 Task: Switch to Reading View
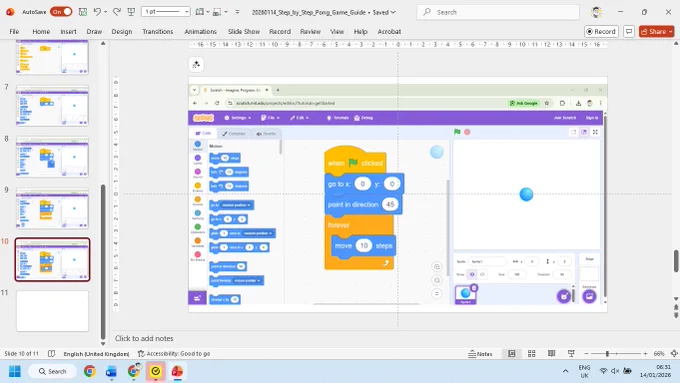click(551, 354)
